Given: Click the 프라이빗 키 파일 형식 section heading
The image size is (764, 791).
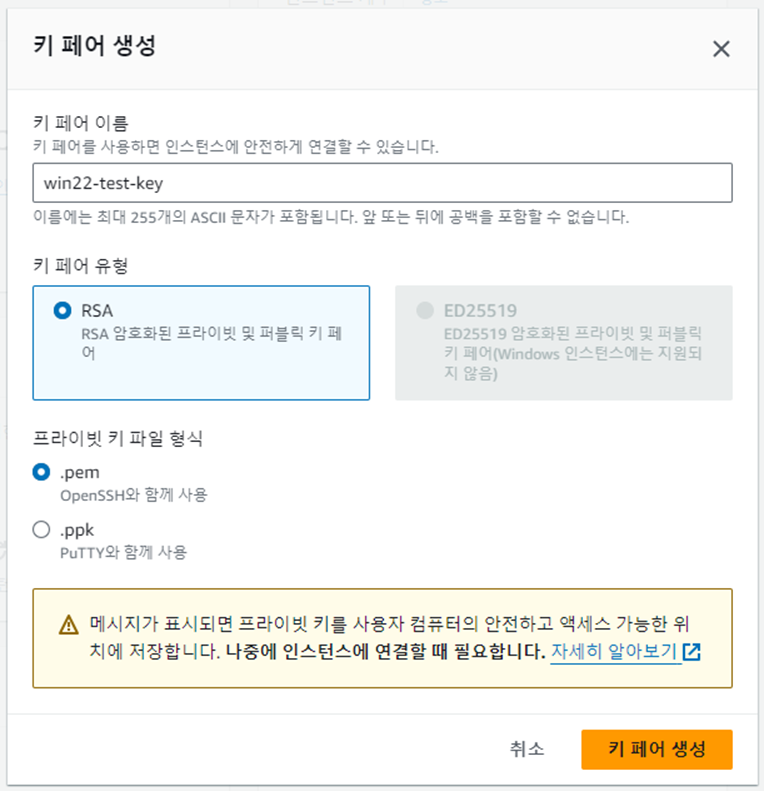Looking at the screenshot, I should point(118,438).
